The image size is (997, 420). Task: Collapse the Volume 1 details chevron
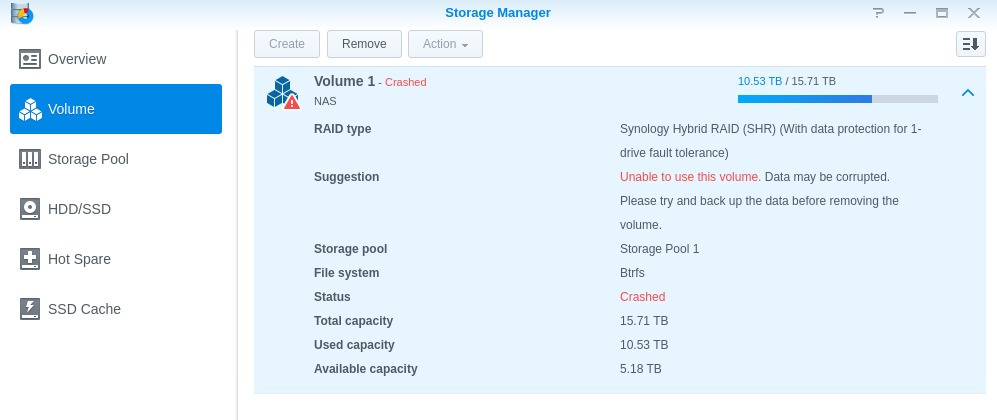click(967, 93)
